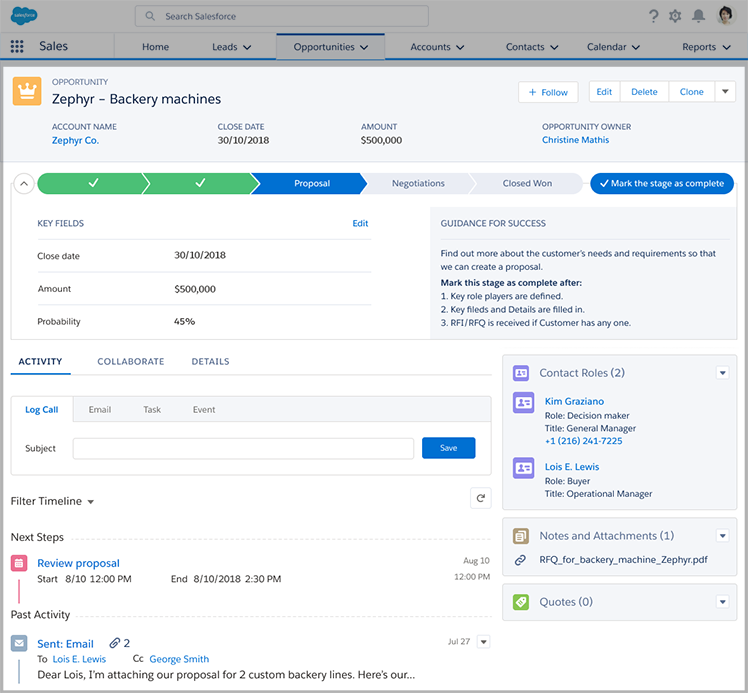Image resolution: width=748 pixels, height=693 pixels.
Task: Expand the Opportunities nav dropdown arrow
Action: tap(364, 47)
